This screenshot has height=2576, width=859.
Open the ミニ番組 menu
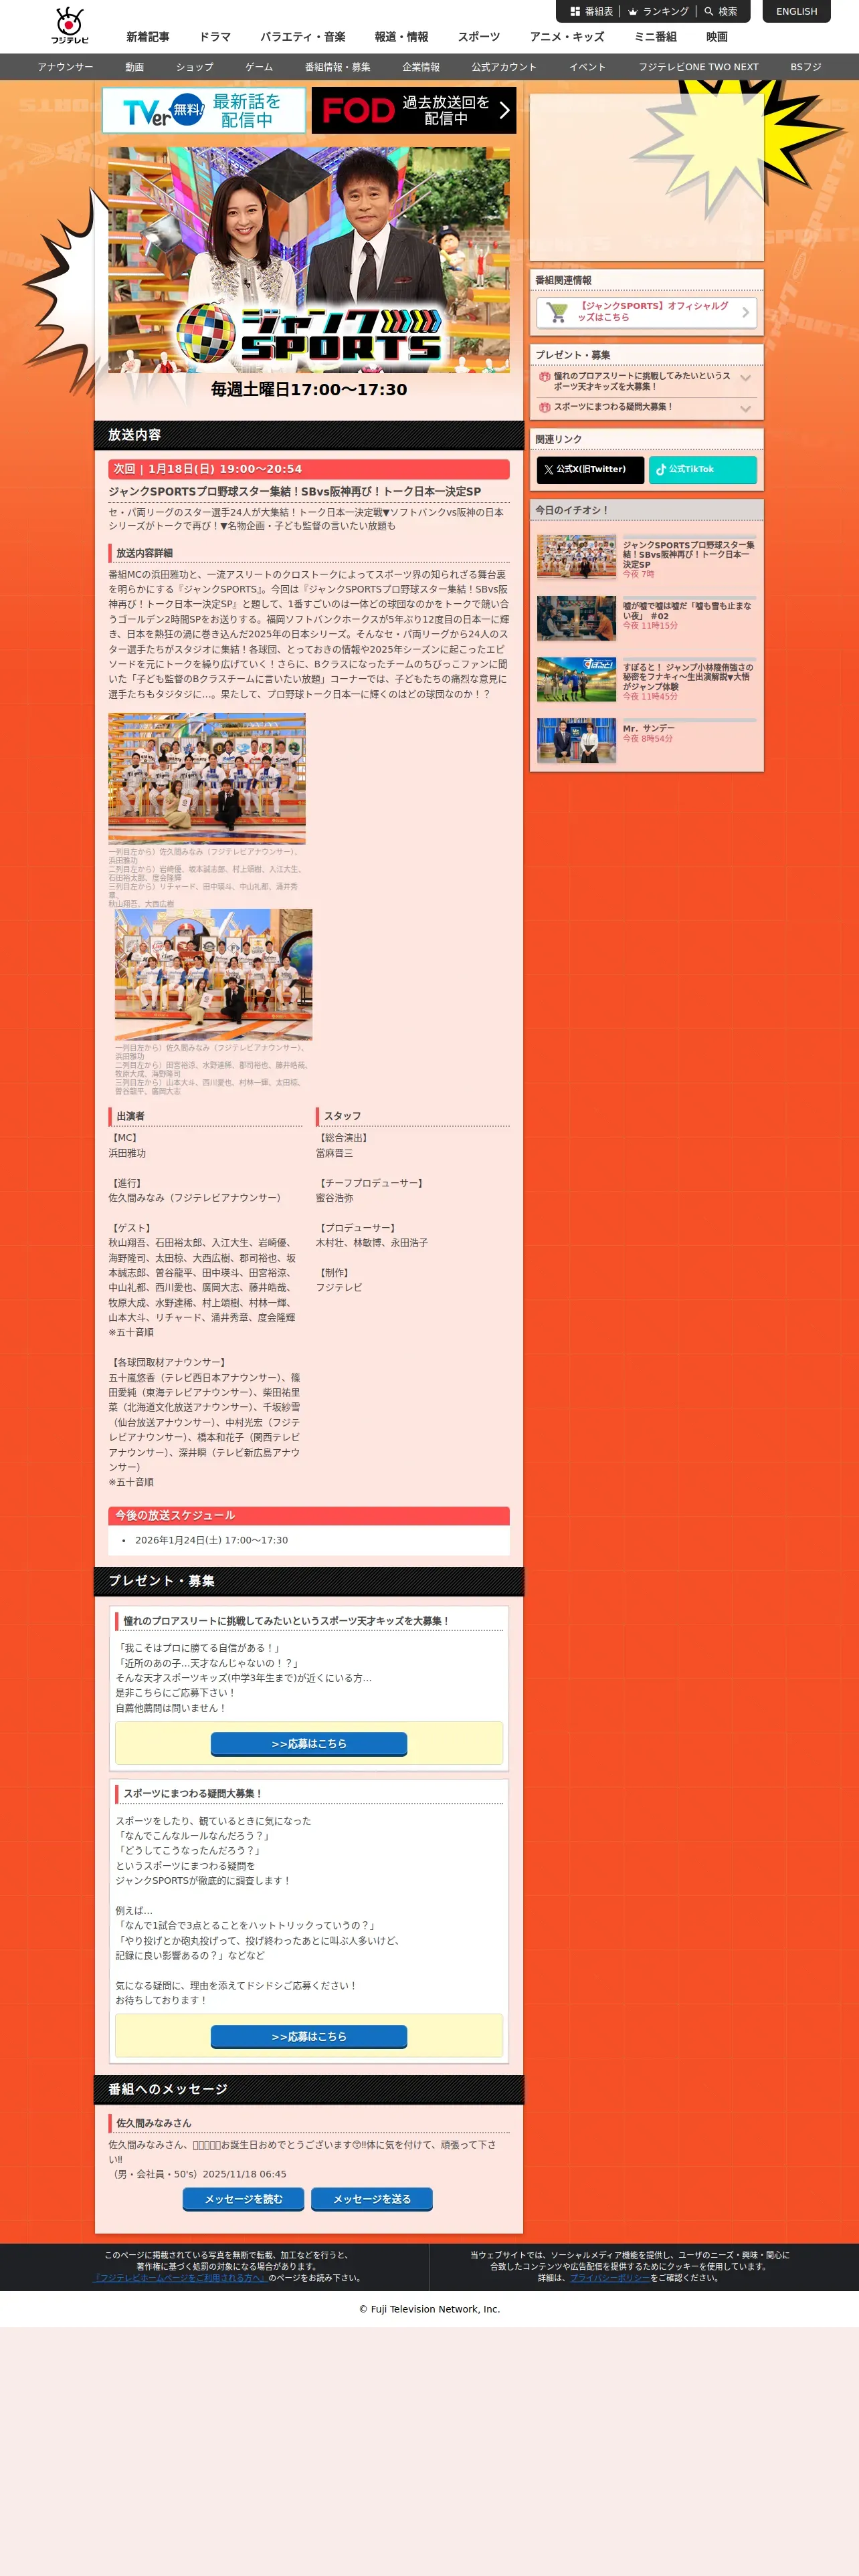click(x=655, y=37)
